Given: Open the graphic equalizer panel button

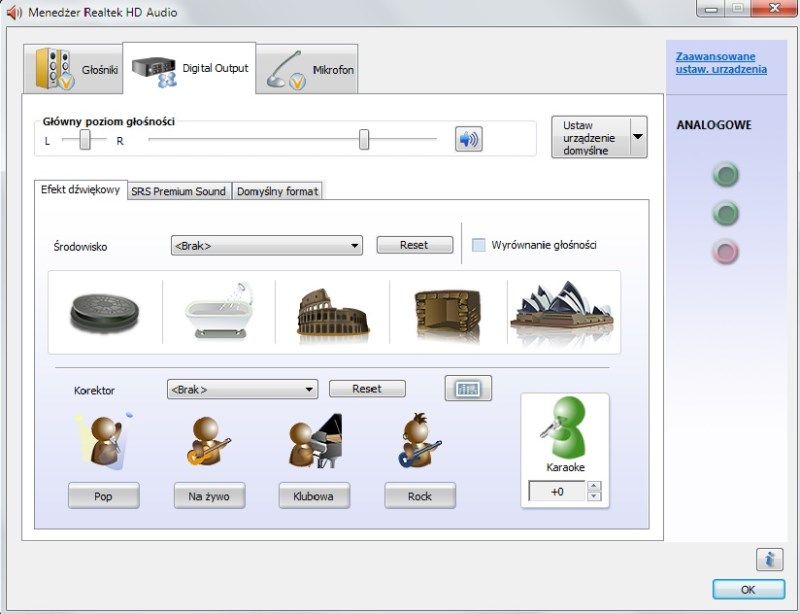Looking at the screenshot, I should click(x=468, y=388).
